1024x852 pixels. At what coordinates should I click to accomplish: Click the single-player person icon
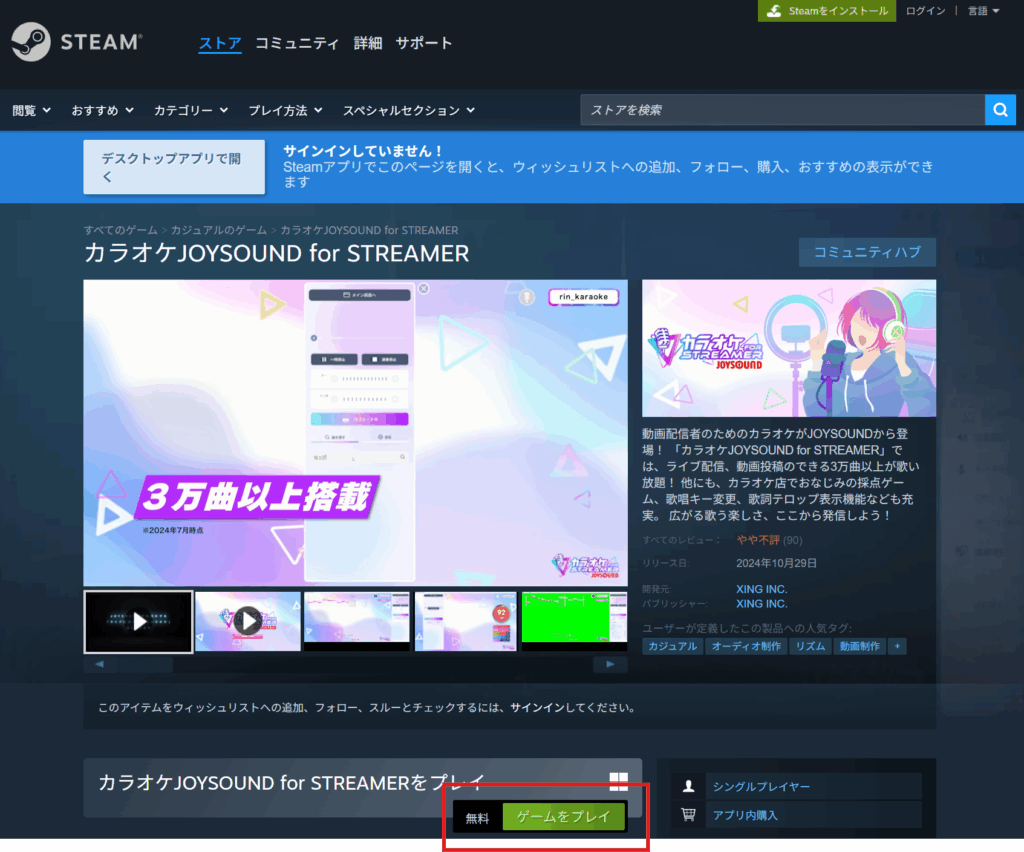(x=687, y=786)
